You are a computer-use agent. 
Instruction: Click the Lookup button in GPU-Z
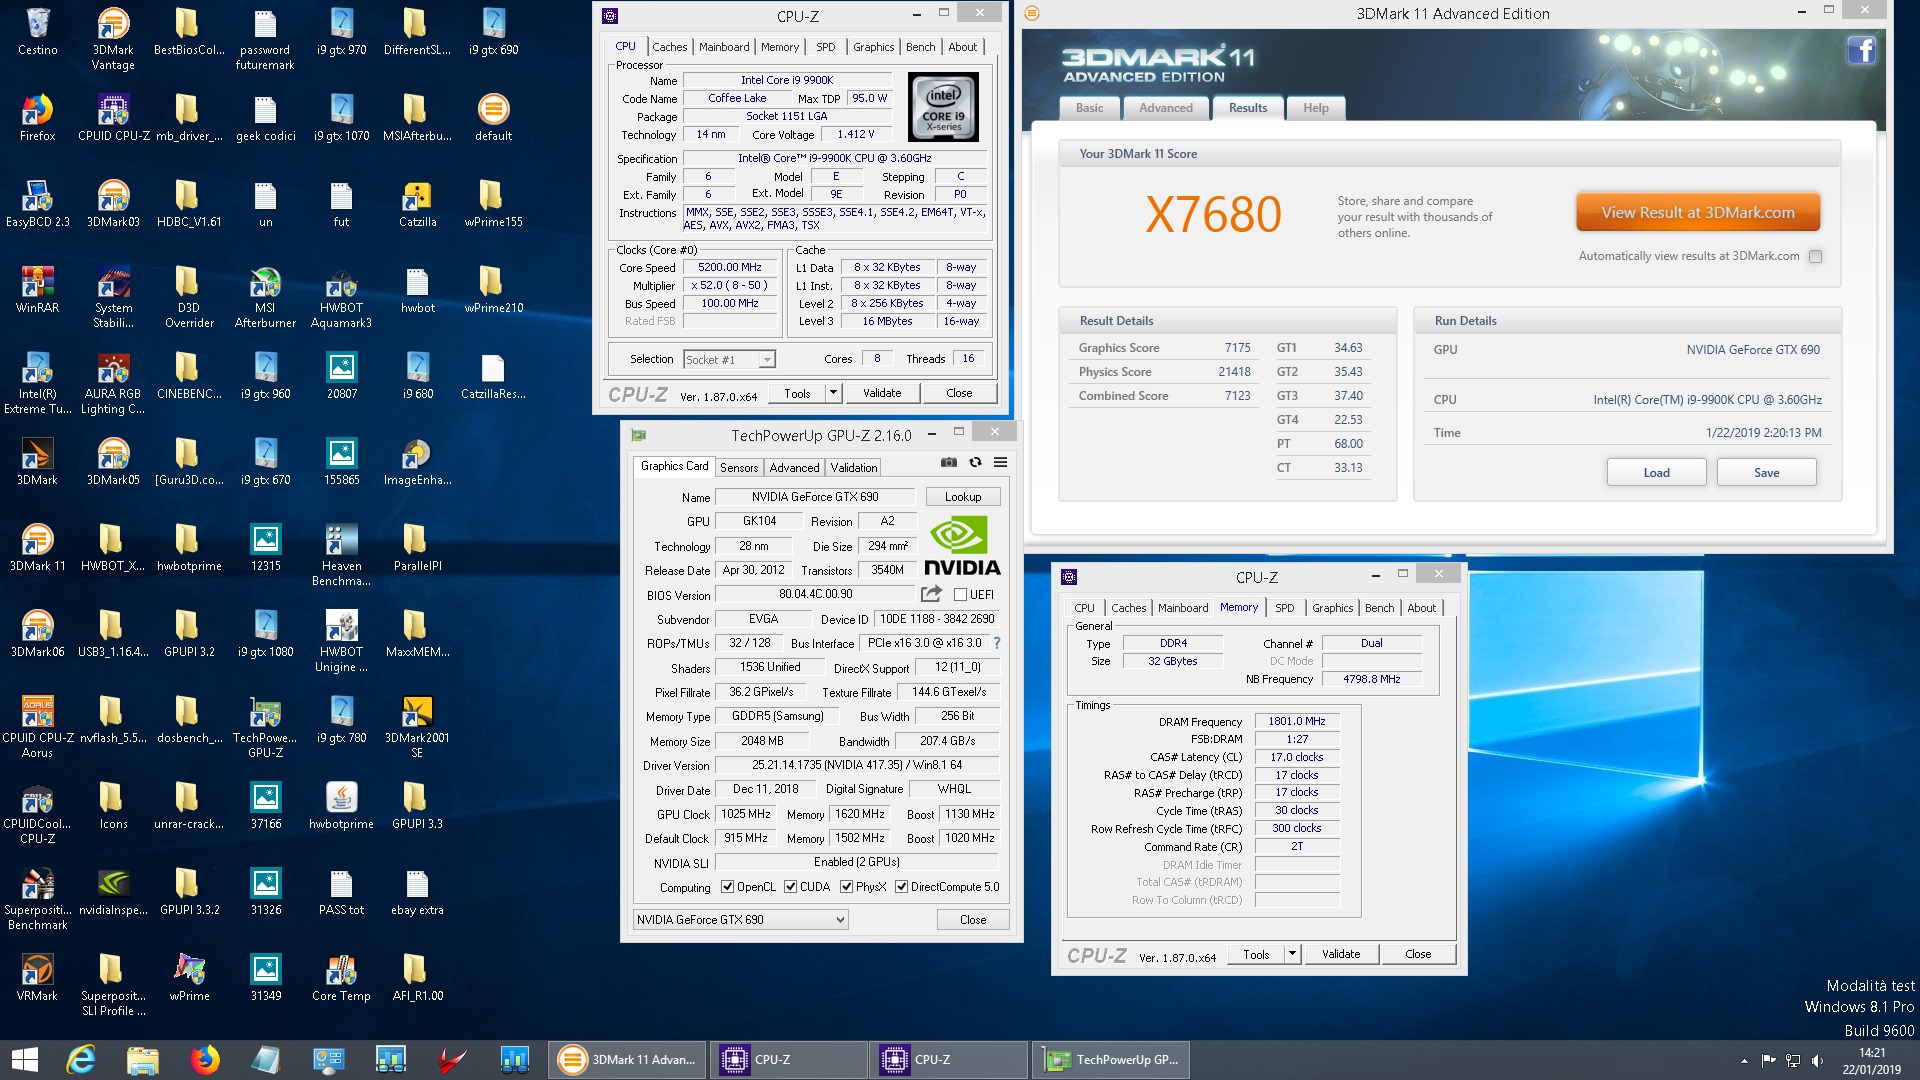(962, 497)
